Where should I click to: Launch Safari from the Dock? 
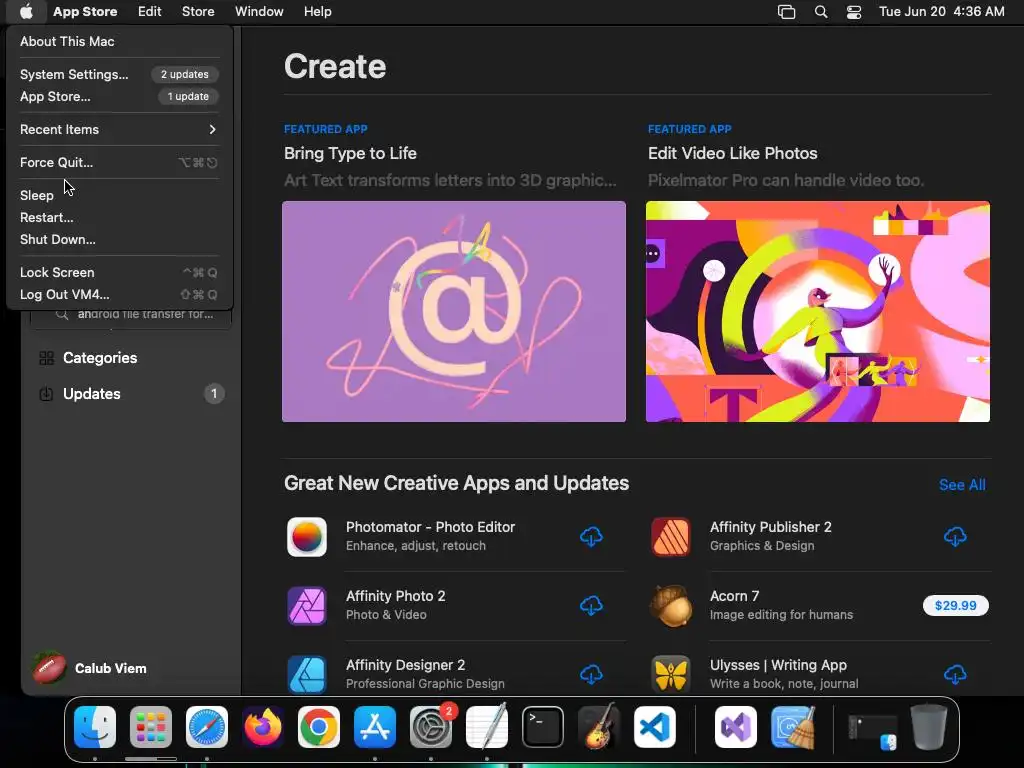tap(207, 727)
